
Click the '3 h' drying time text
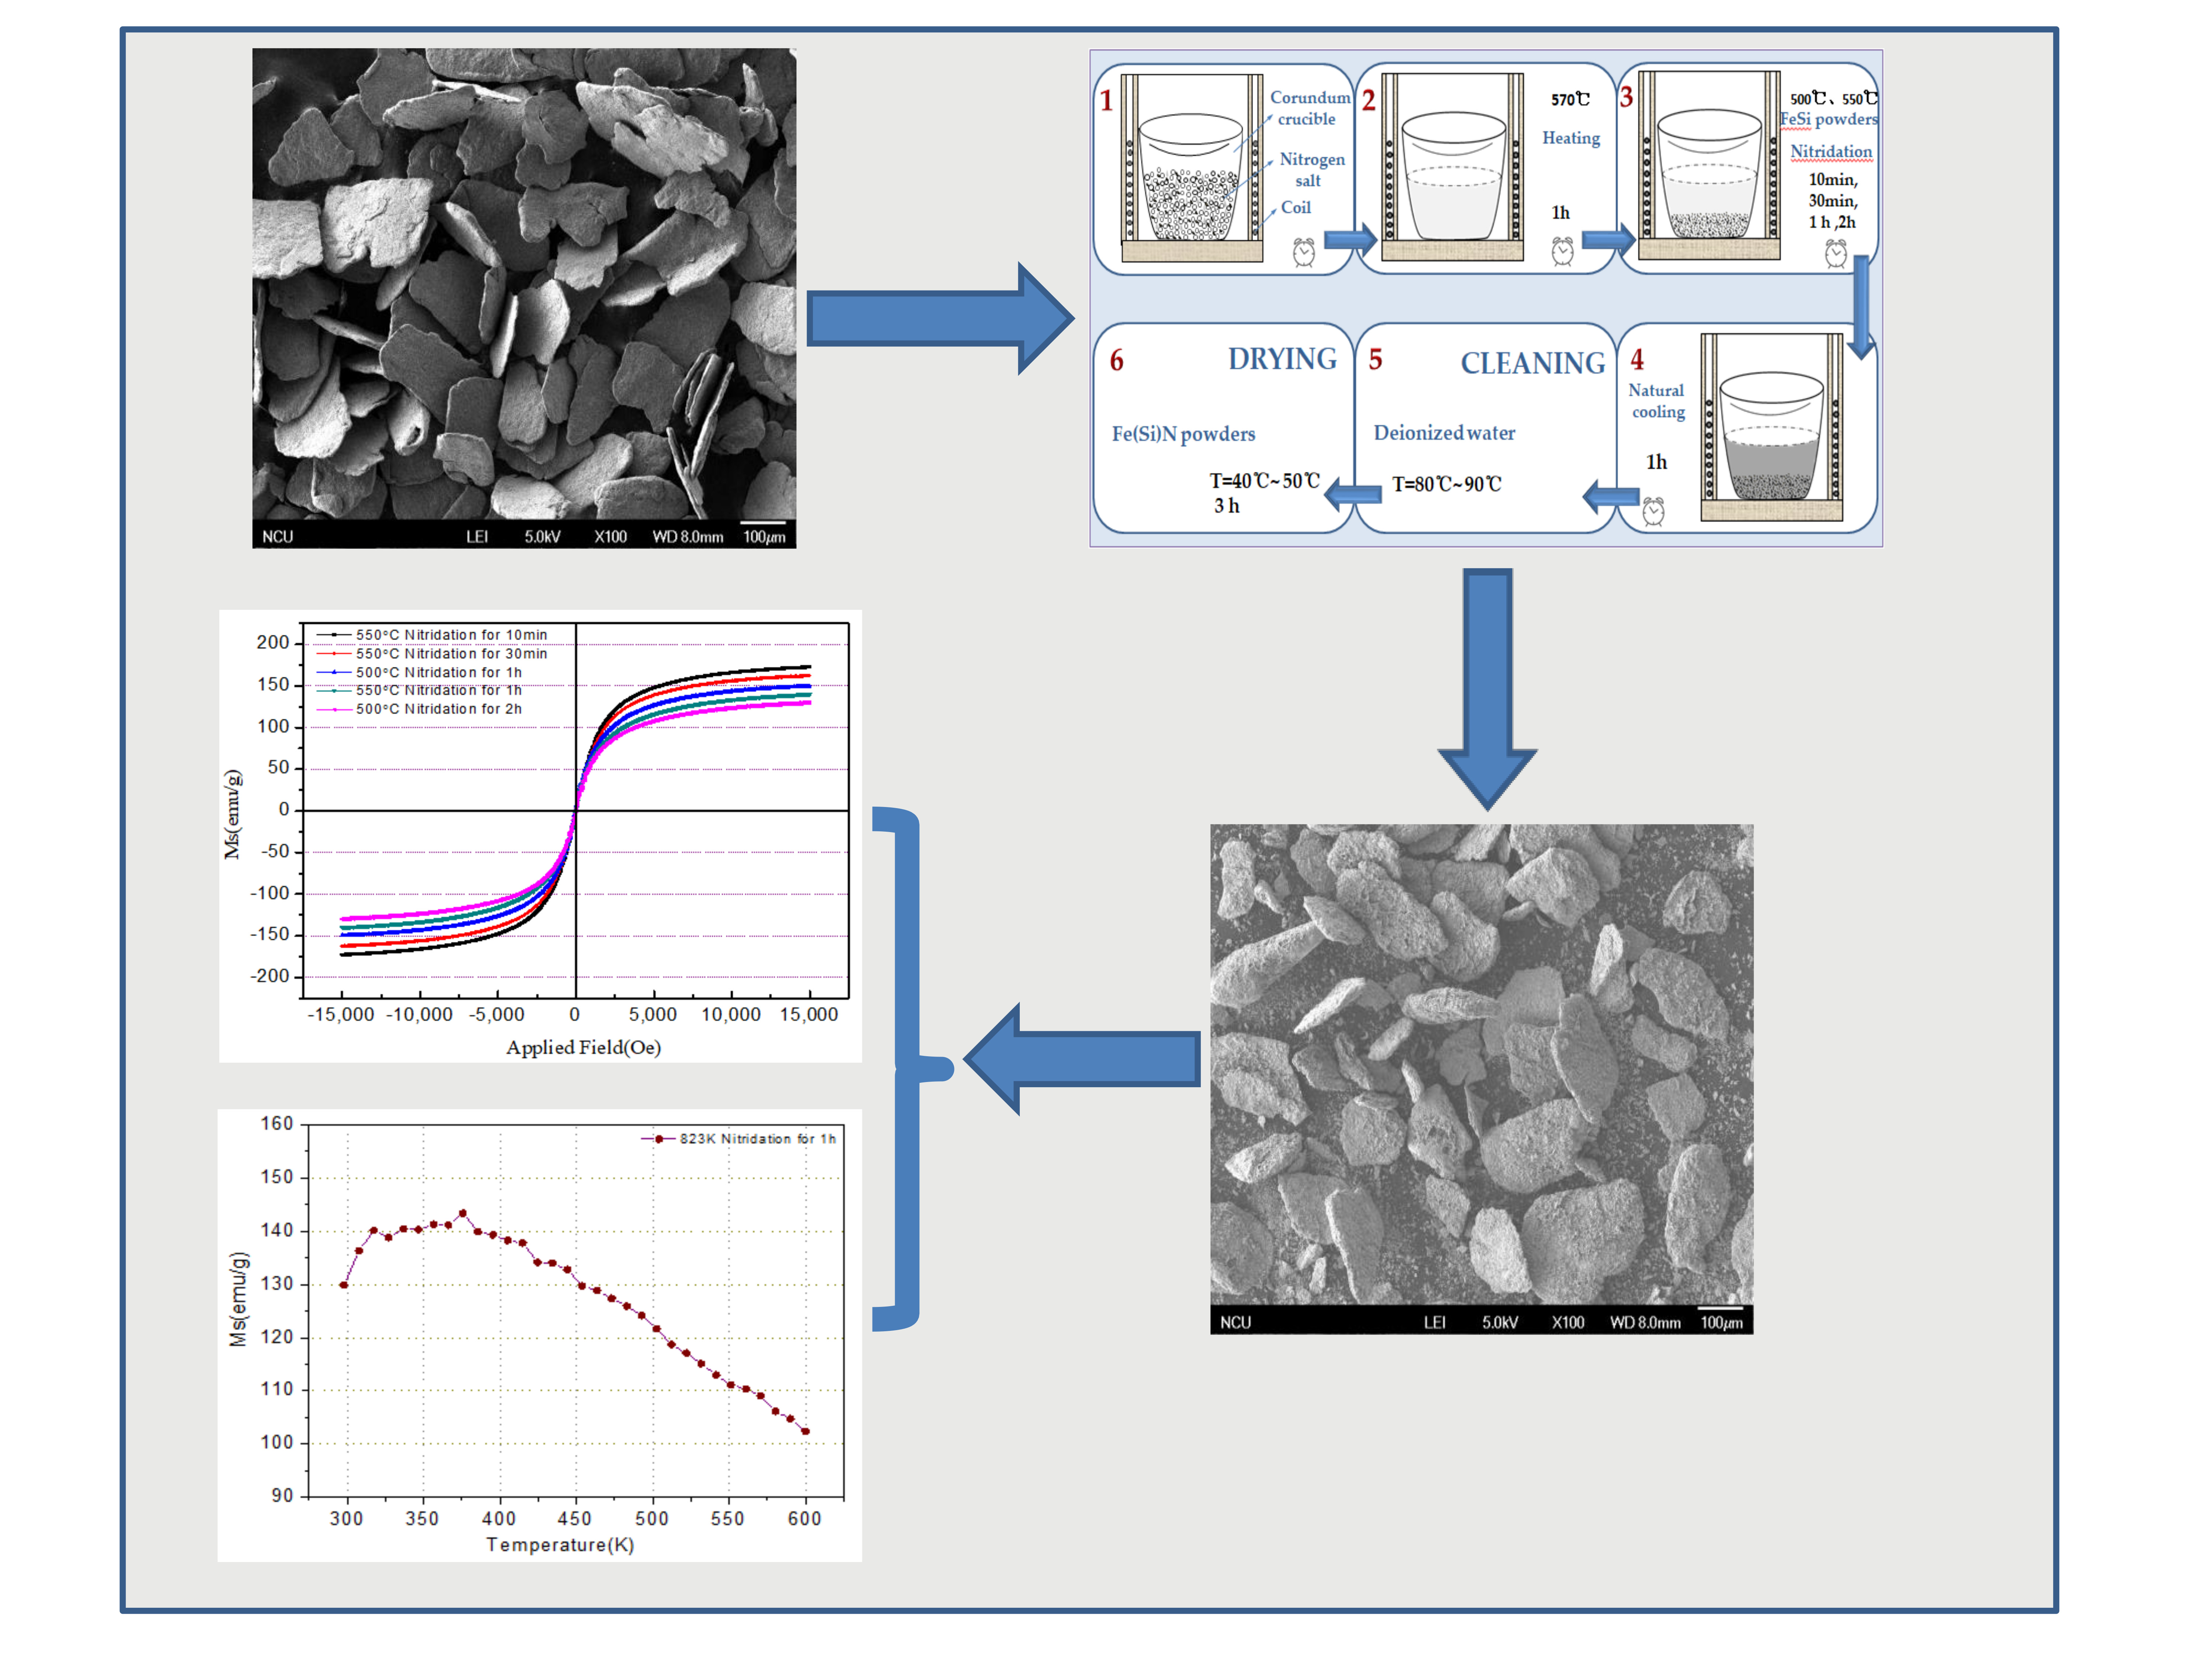click(1227, 506)
